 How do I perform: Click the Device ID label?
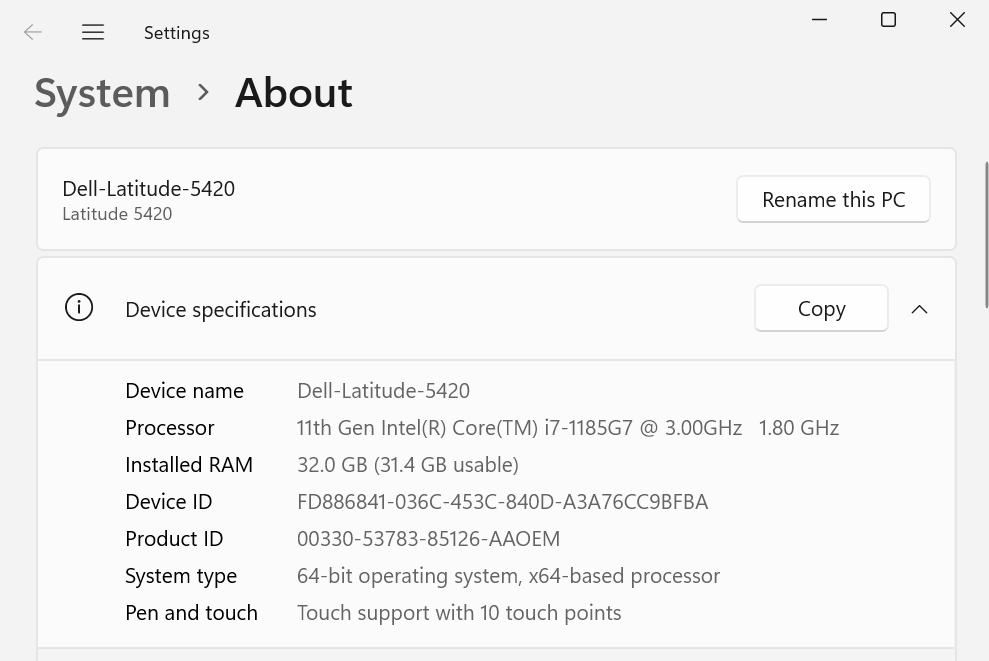click(x=168, y=502)
